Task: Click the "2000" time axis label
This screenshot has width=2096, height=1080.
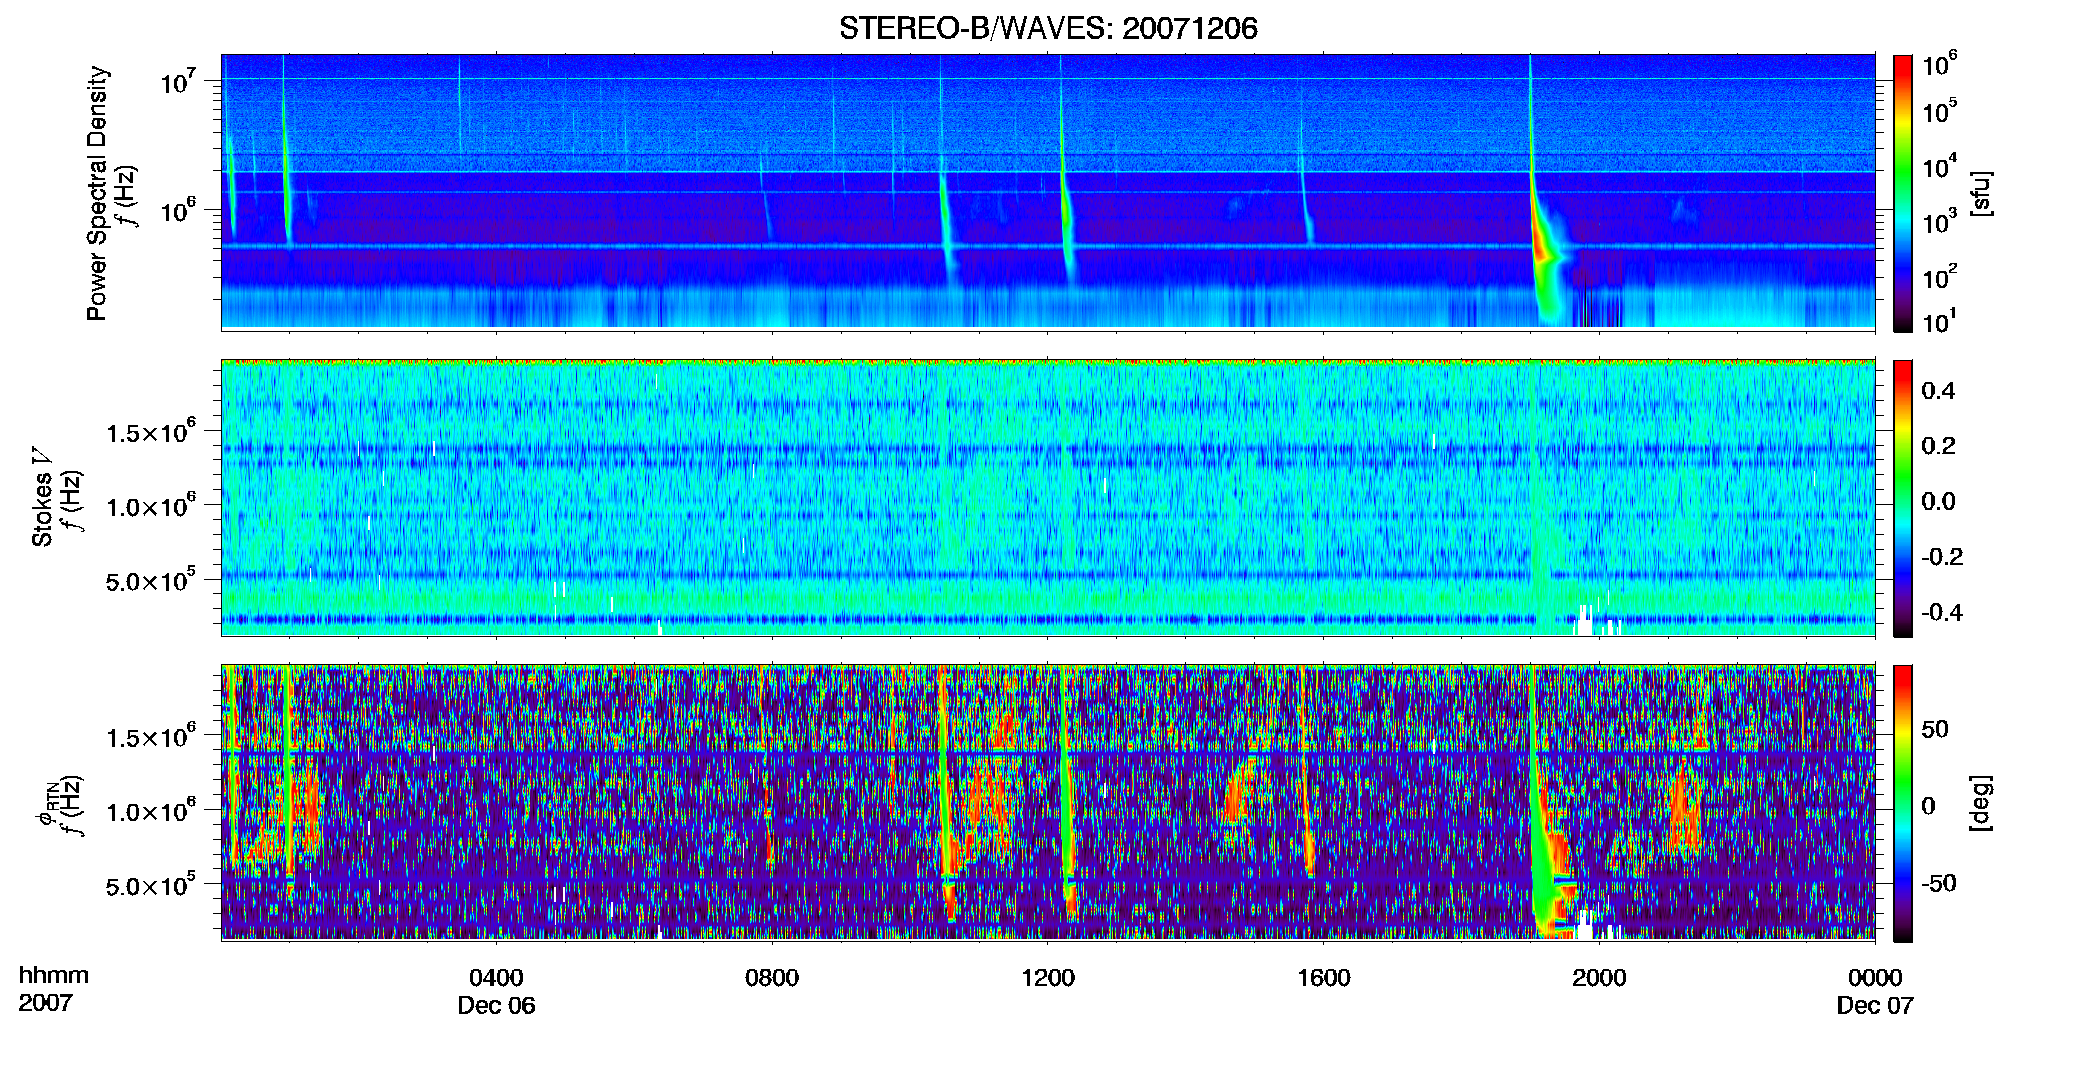Action: click(x=1599, y=978)
